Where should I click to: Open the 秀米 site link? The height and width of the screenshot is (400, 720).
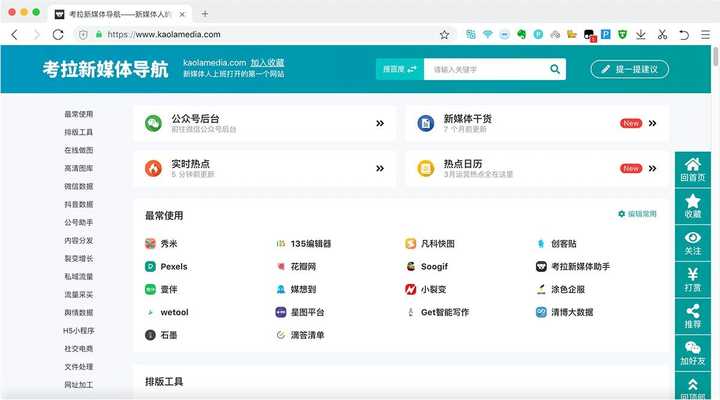coord(161,244)
